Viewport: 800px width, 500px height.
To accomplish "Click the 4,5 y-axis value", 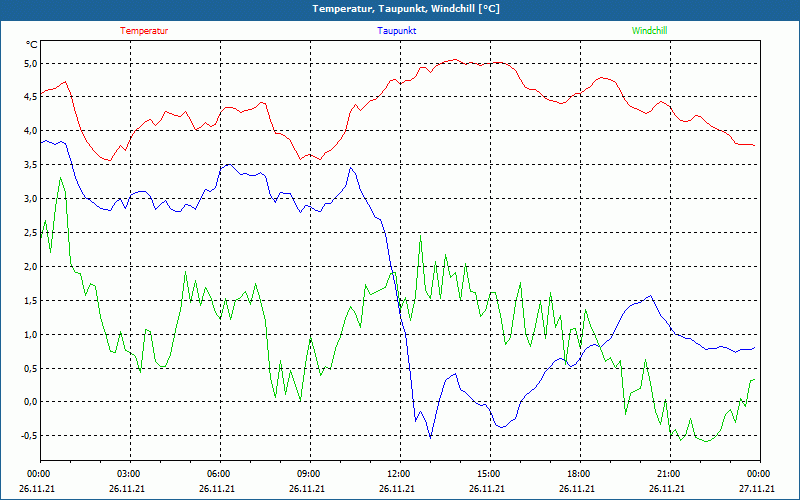I will click(31, 97).
